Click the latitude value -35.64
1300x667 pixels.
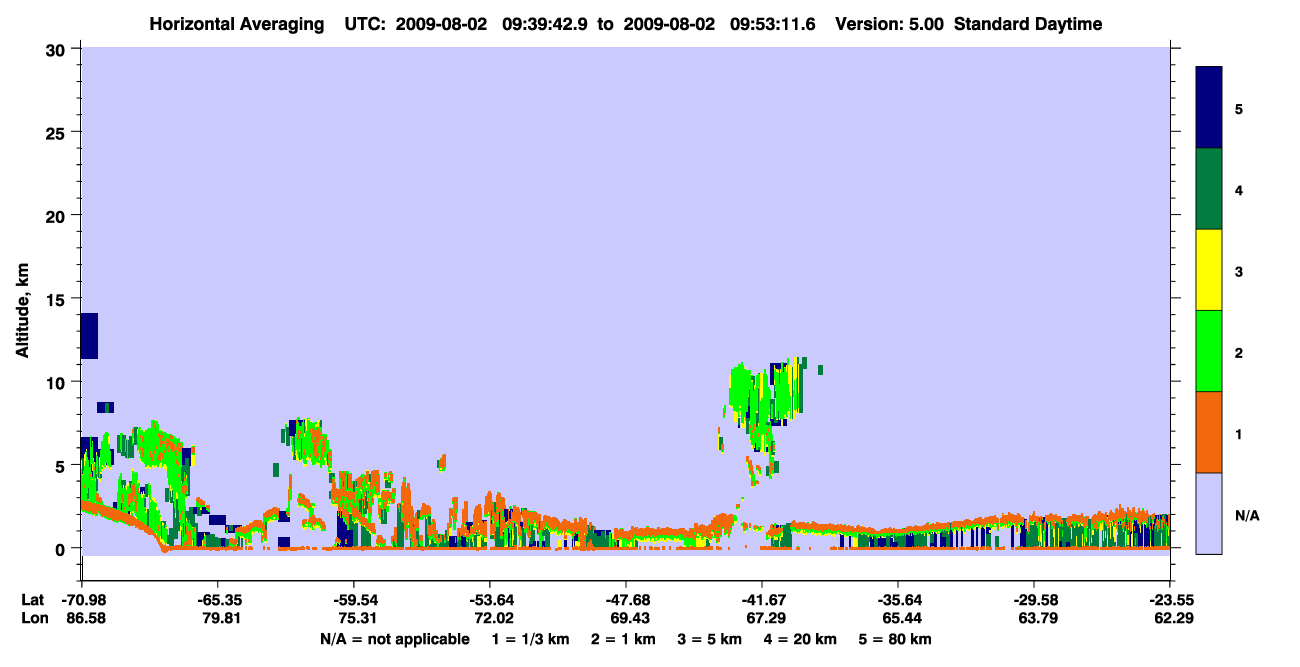898,600
